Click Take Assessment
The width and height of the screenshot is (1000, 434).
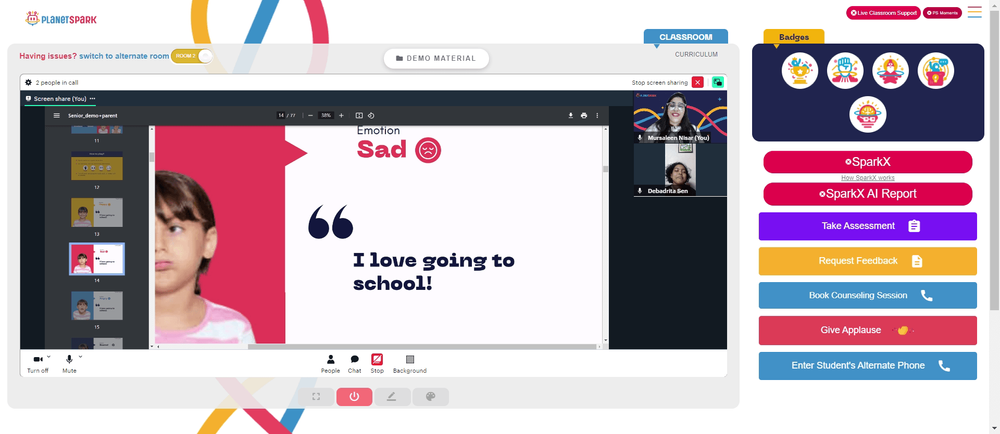point(867,226)
